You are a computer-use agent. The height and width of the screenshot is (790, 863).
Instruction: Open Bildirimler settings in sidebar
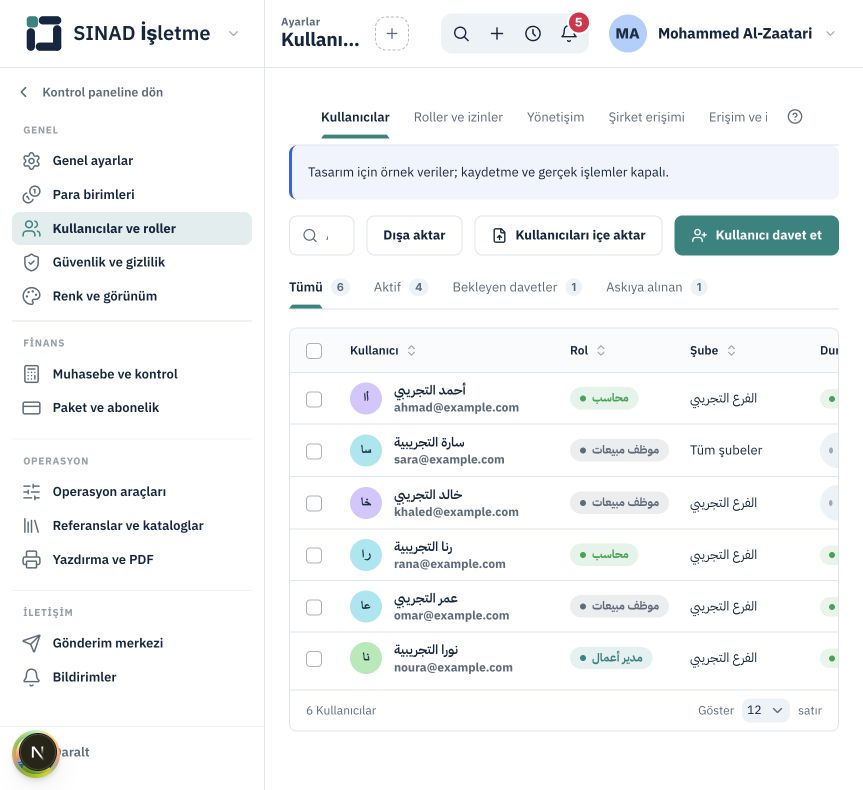coord(132,677)
